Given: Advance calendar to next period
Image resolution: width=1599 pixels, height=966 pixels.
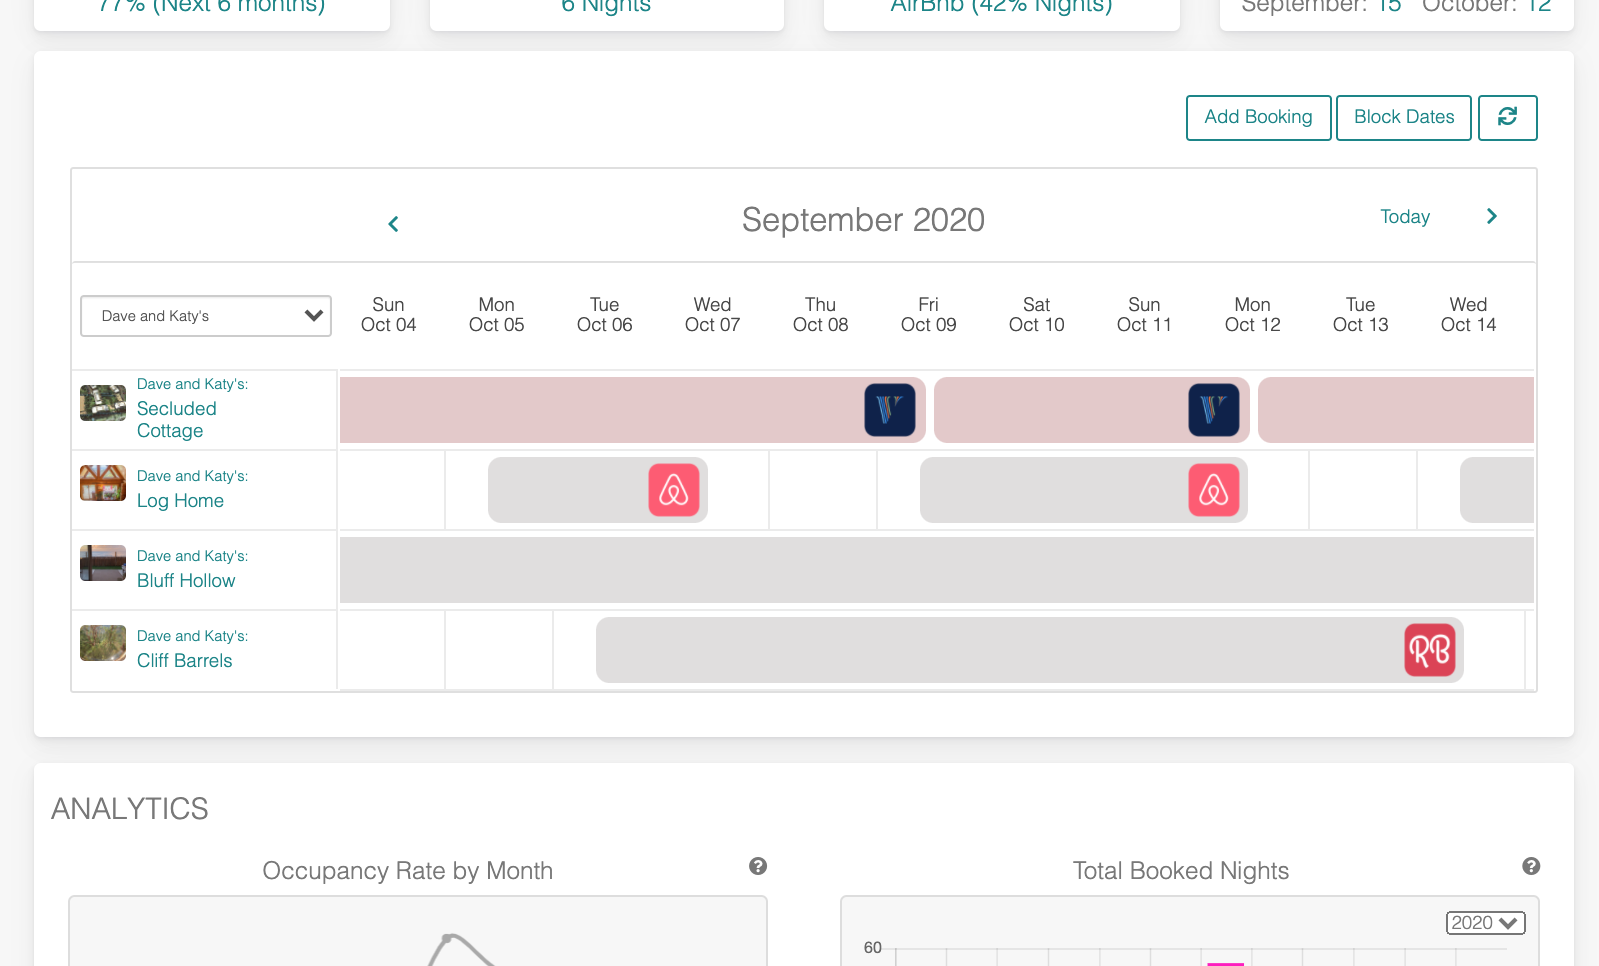Looking at the screenshot, I should [x=1491, y=216].
